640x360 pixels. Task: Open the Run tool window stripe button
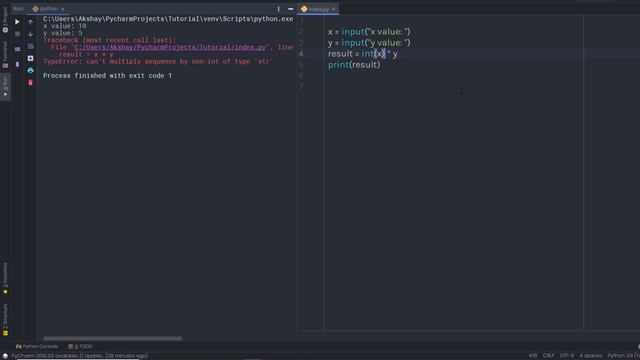(5, 86)
